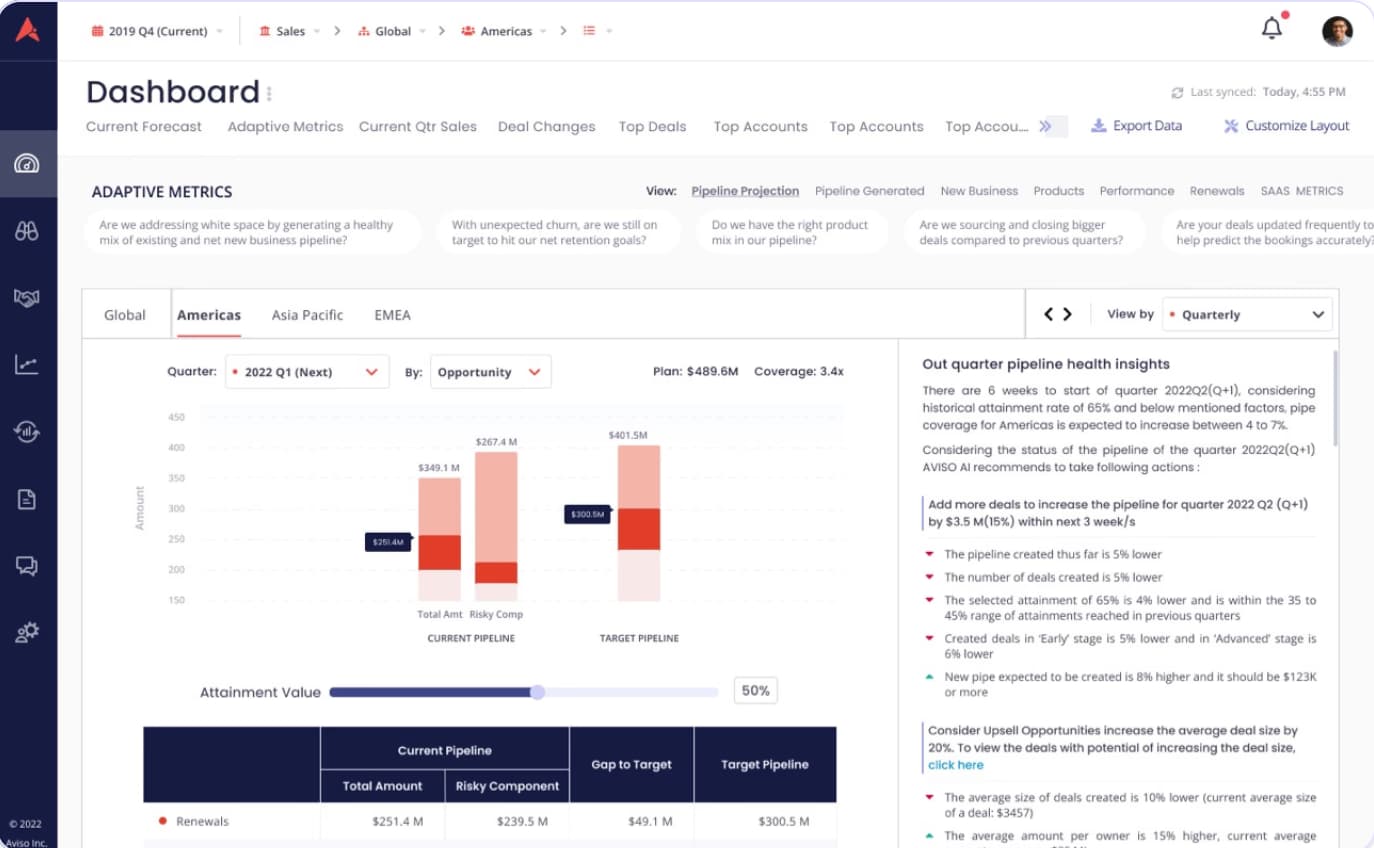
Task: Select the Deal Changes tab
Action: click(x=546, y=127)
